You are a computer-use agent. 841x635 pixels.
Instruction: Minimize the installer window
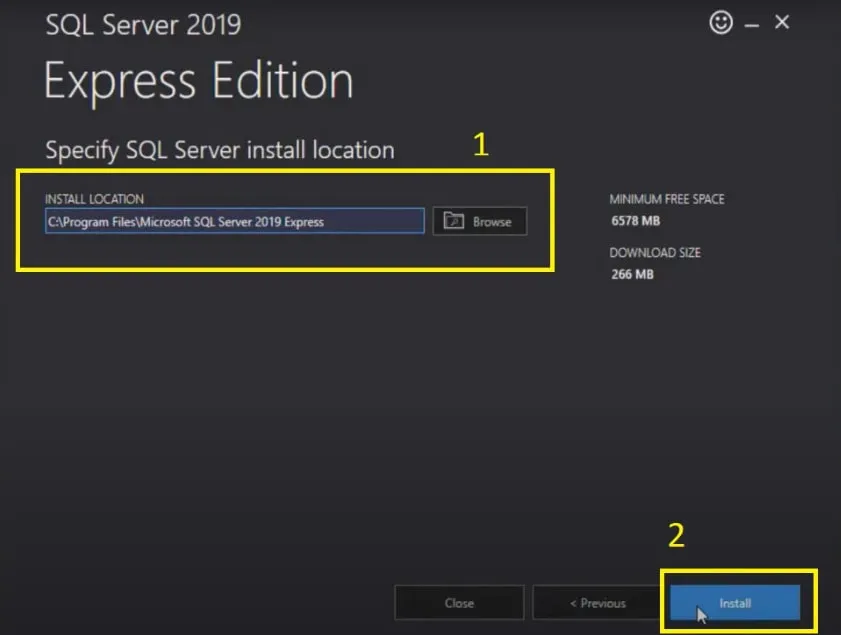coord(751,22)
